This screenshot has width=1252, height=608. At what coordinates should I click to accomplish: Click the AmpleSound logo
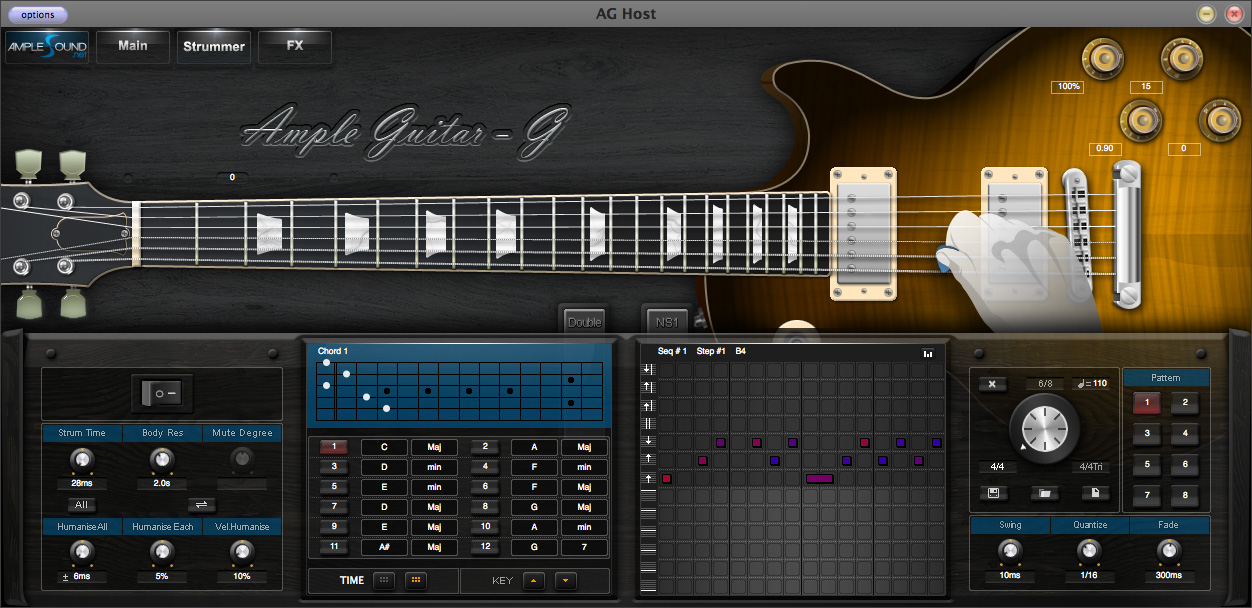point(47,46)
